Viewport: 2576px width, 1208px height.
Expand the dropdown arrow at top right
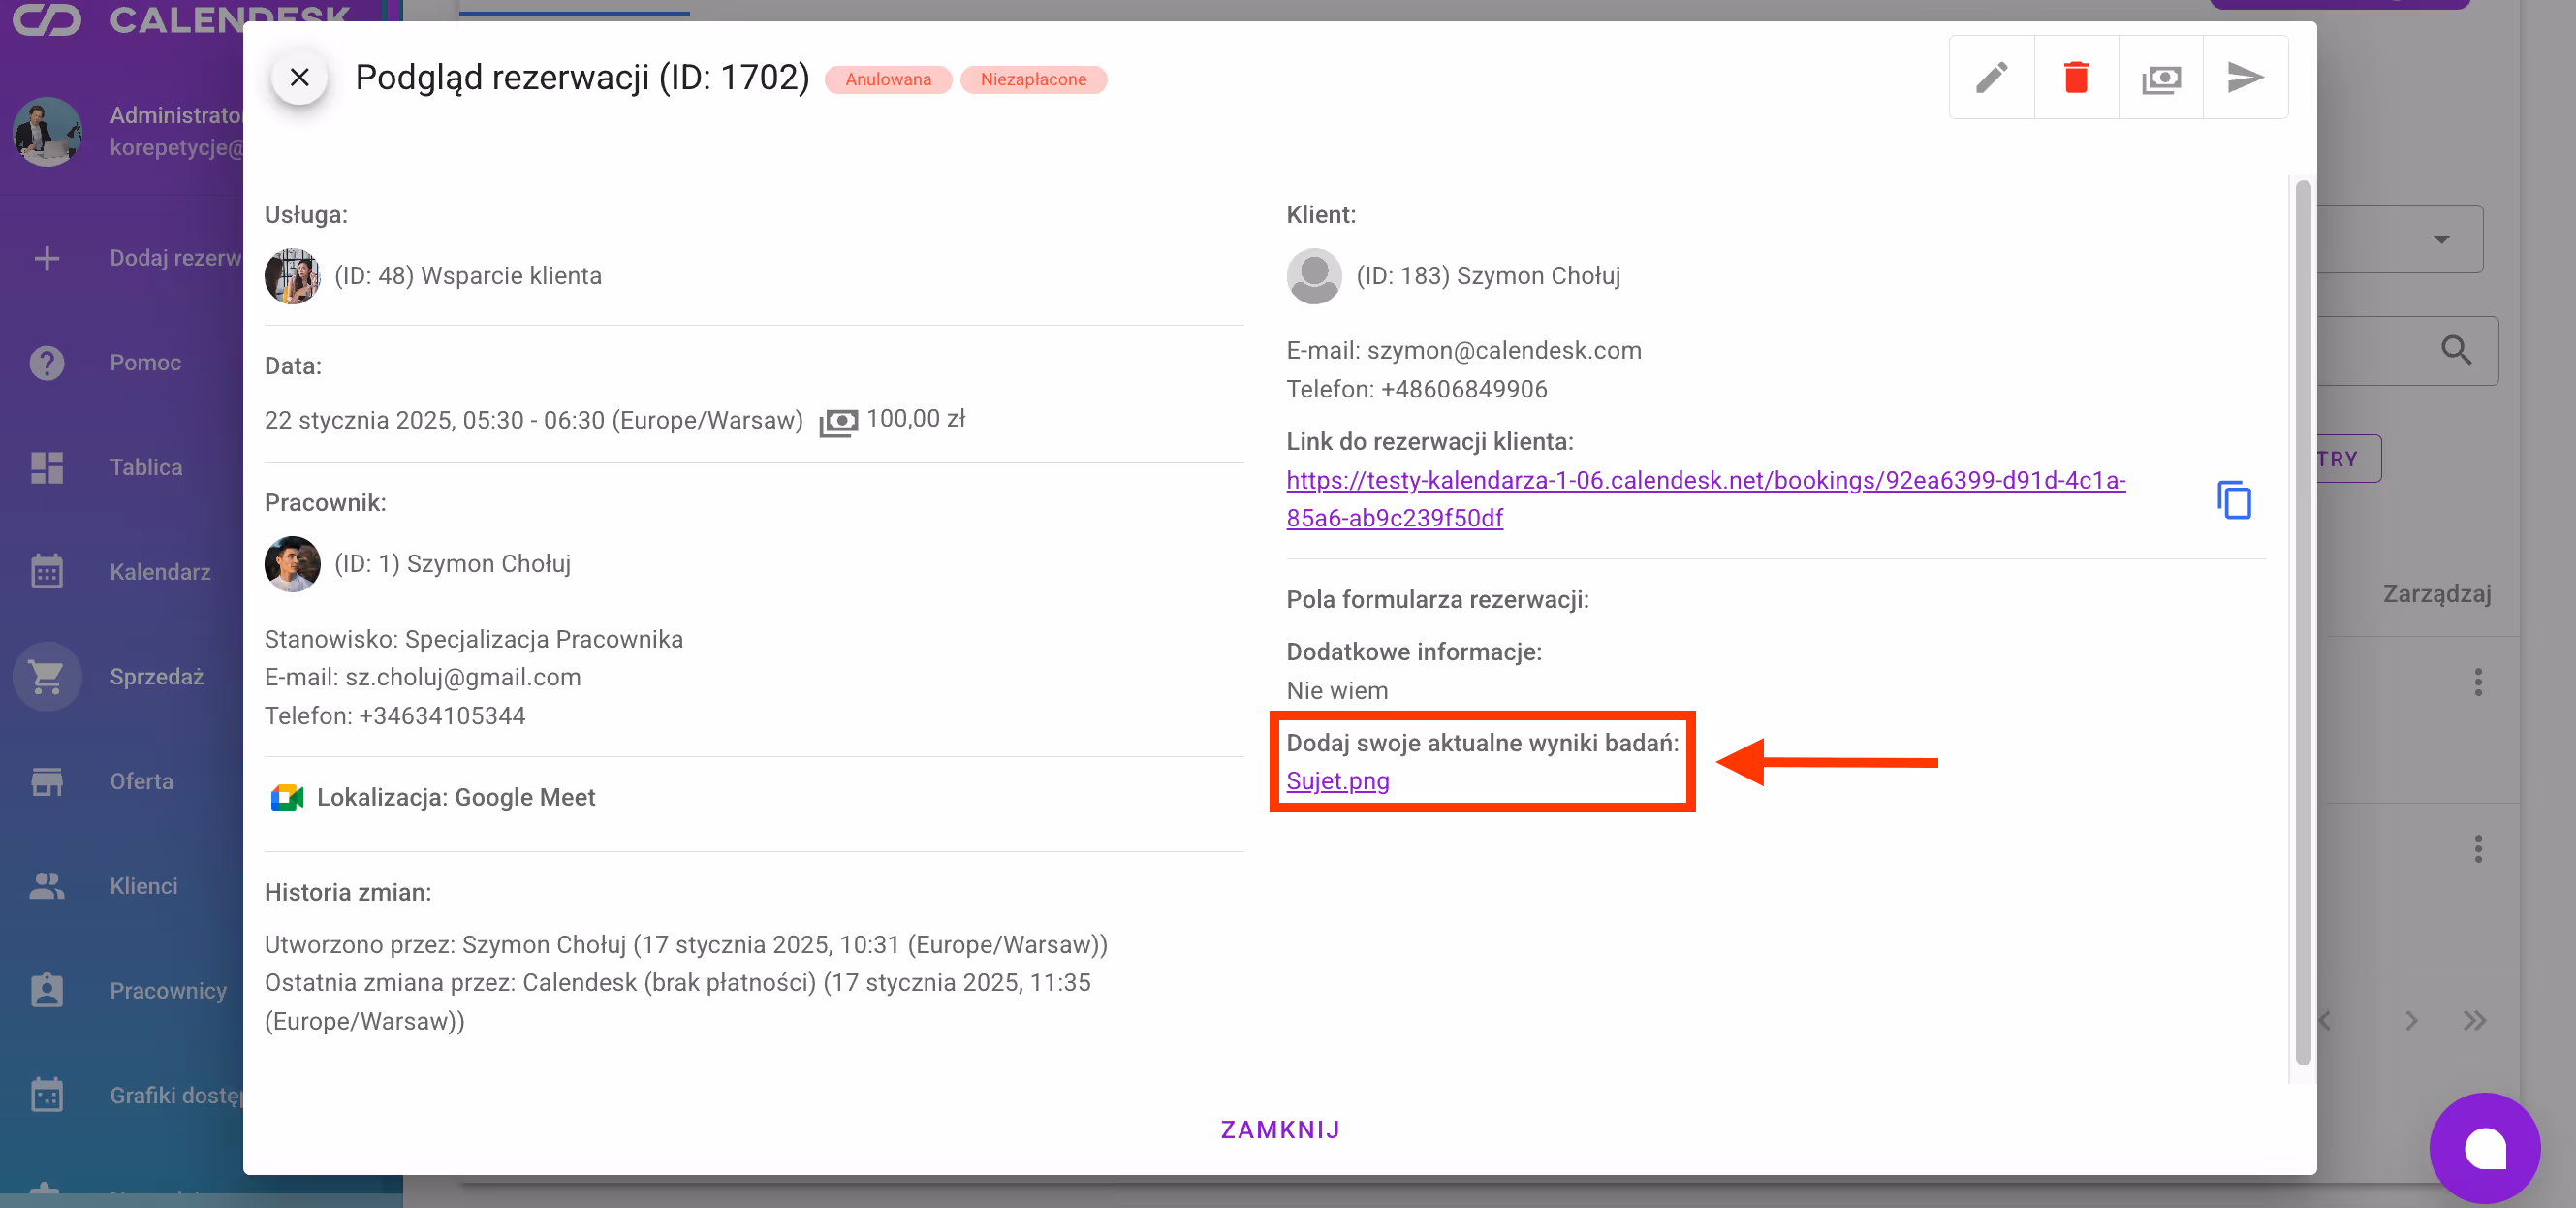coord(2441,240)
